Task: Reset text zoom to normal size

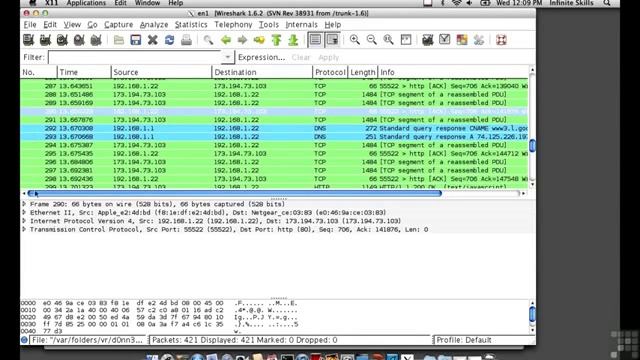Action: click(389, 40)
